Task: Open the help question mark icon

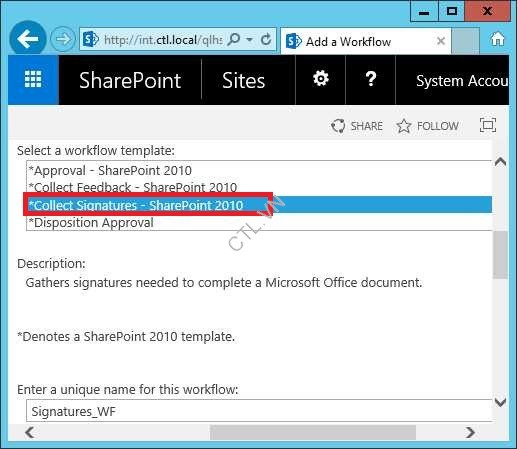Action: tap(371, 79)
